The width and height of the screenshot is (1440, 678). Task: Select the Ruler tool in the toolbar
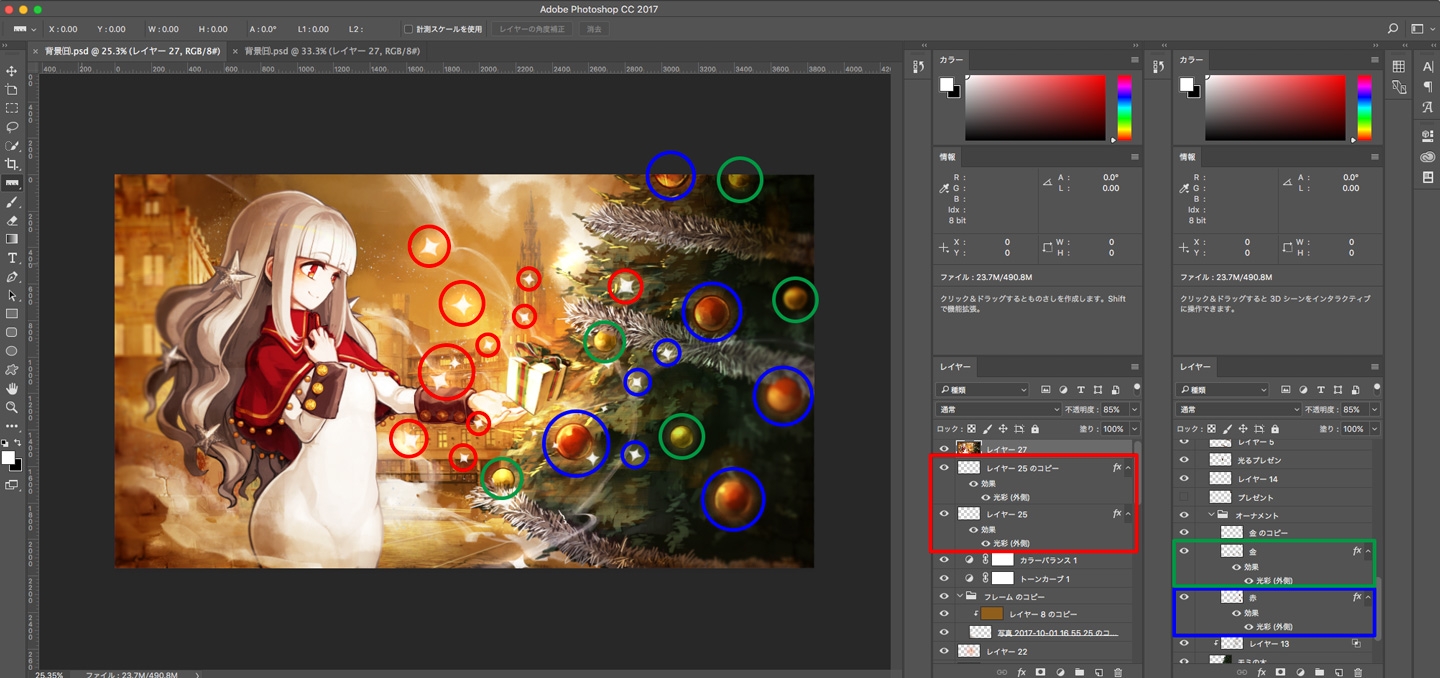[12, 183]
